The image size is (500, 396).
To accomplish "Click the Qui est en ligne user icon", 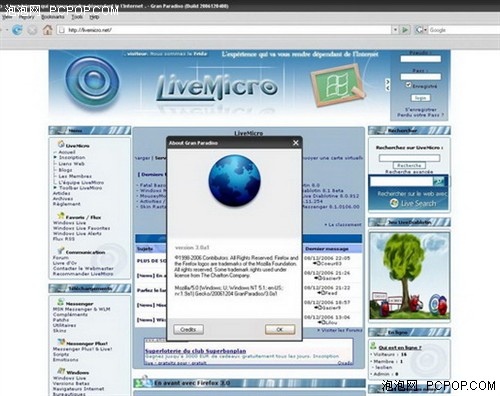I will (373, 346).
